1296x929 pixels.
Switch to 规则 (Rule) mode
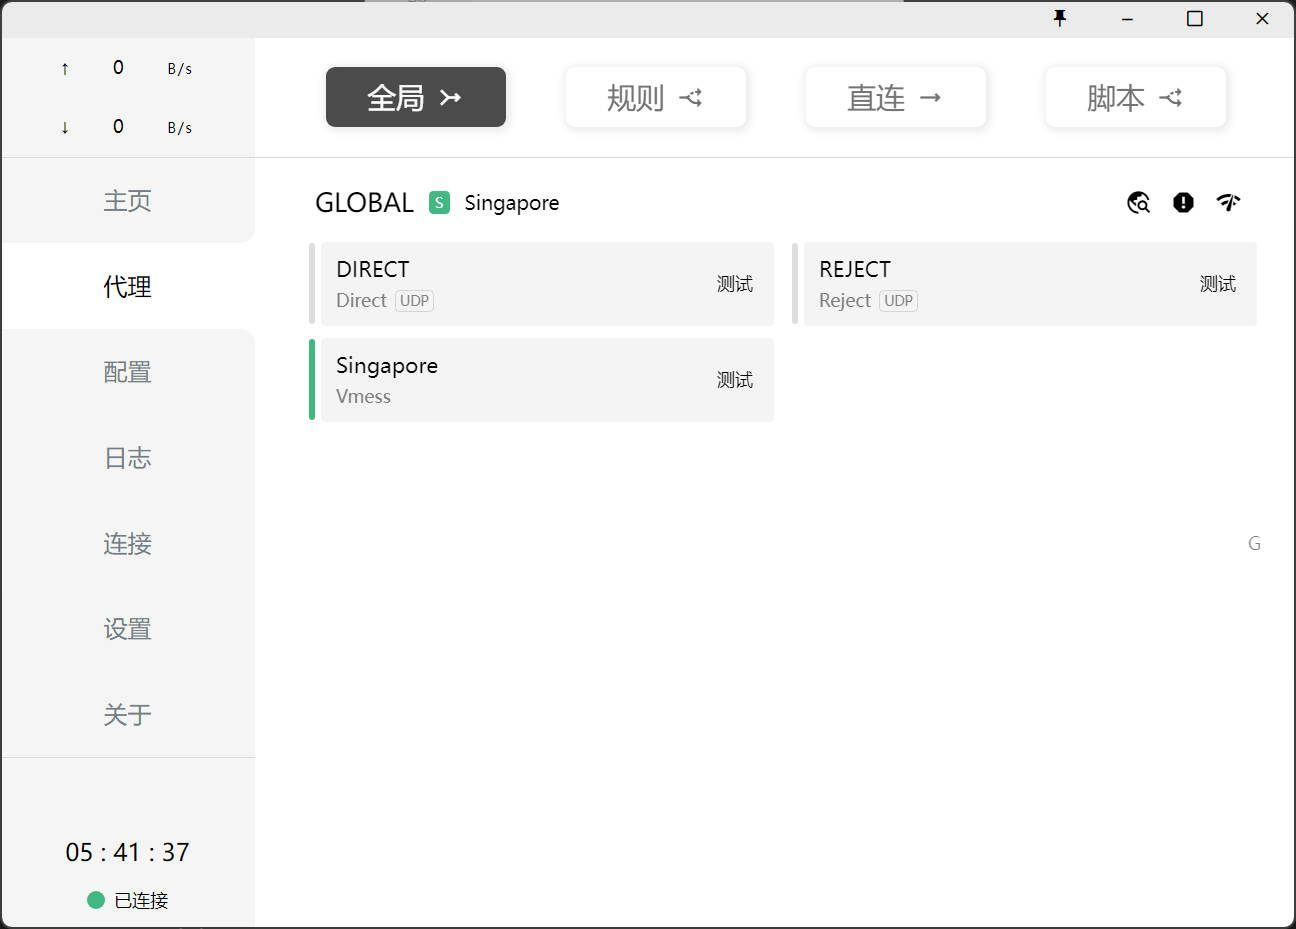point(655,97)
